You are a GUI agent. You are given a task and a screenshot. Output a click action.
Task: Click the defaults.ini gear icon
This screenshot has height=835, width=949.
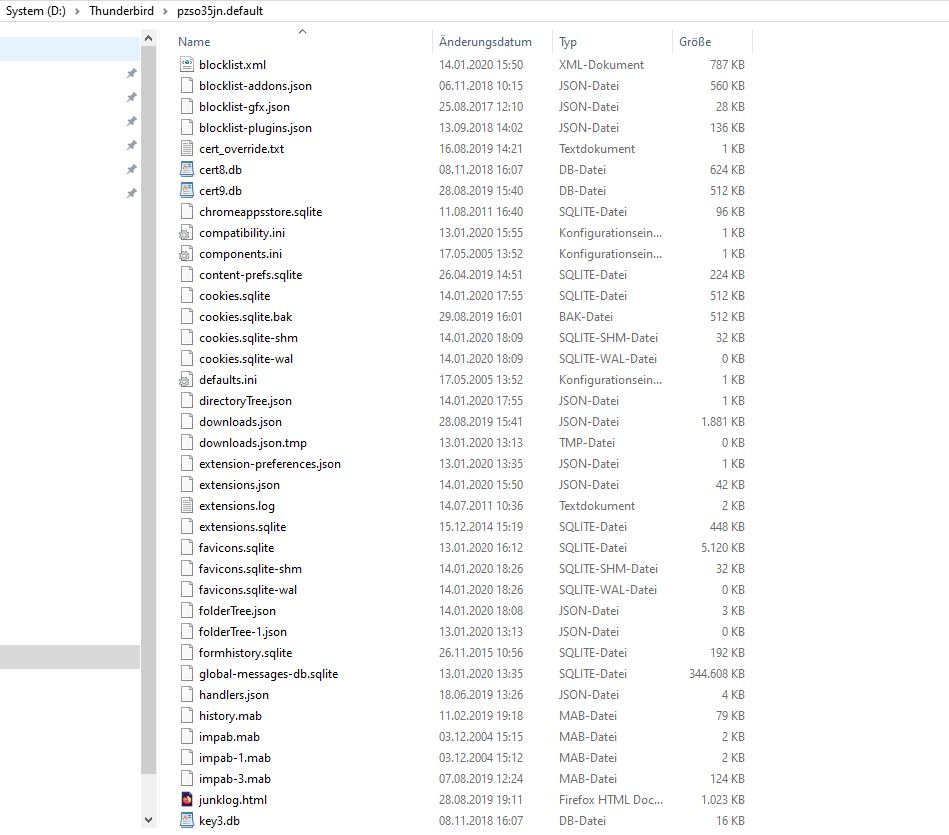pos(186,380)
